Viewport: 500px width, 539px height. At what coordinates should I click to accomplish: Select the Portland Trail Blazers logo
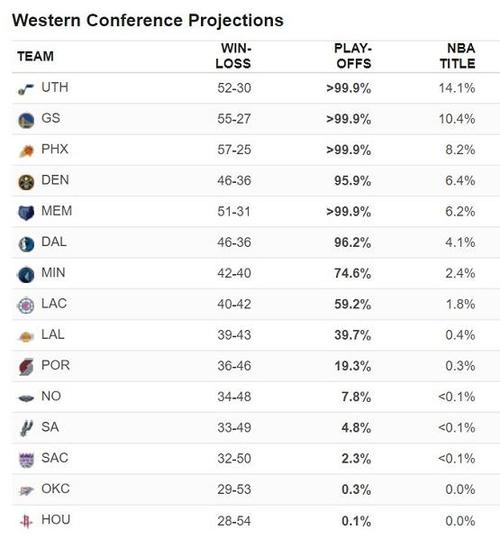coord(26,367)
